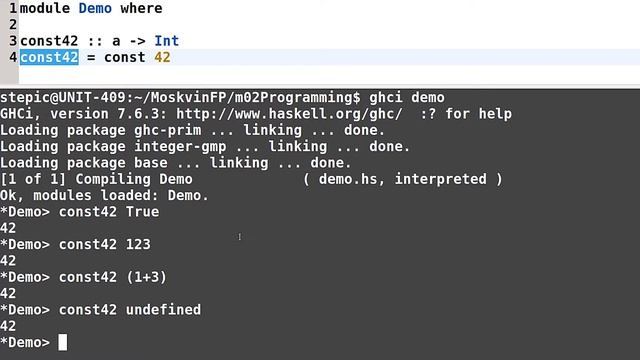Click the highlighted const42 on line 4
640x360 pixels.
point(49,57)
